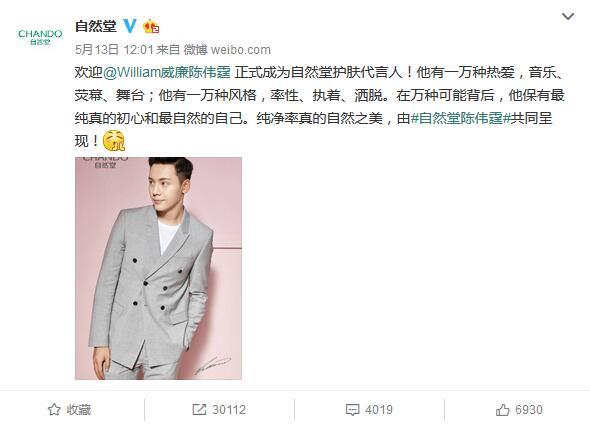Open the CHANDO profile avatar
The height and width of the screenshot is (424, 590).
40,37
